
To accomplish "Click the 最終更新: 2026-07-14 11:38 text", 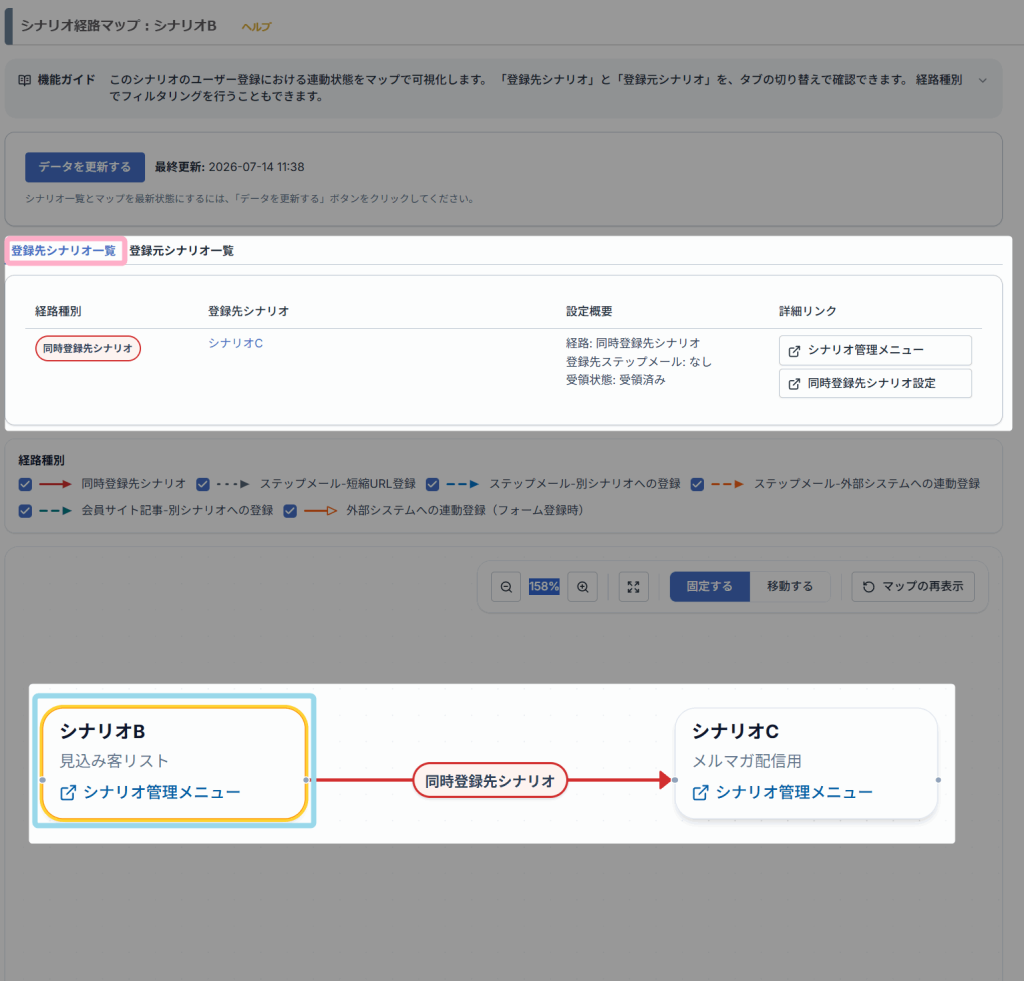I will coord(230,167).
